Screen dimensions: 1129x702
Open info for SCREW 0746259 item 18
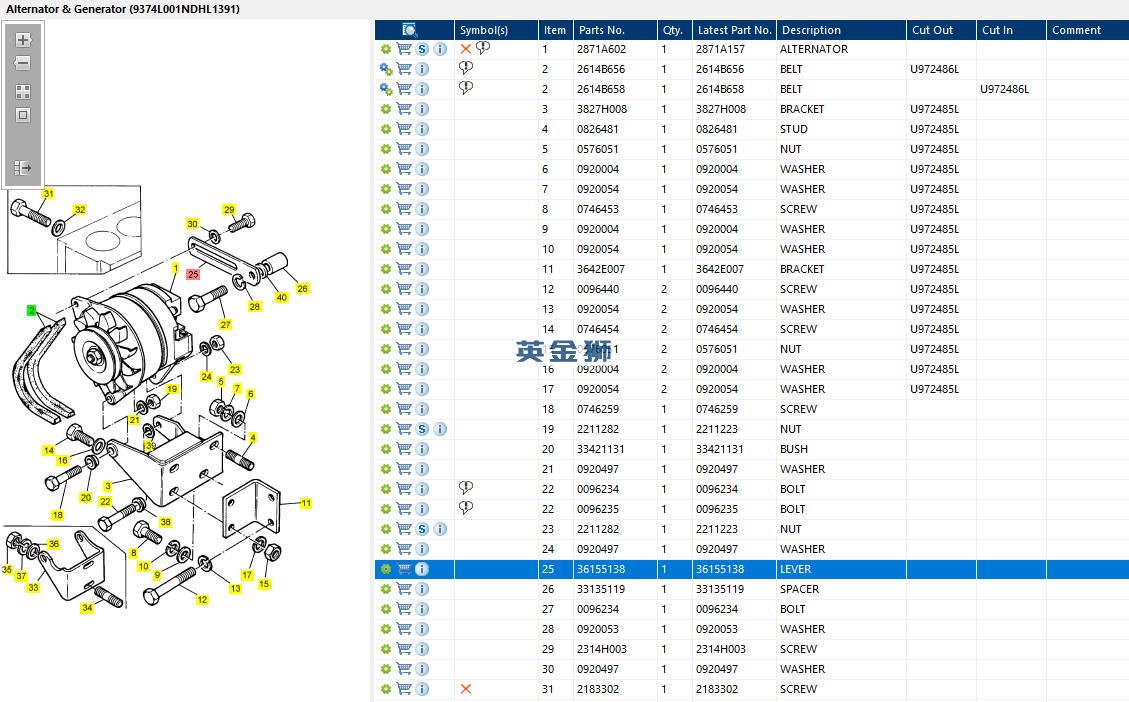coord(423,409)
